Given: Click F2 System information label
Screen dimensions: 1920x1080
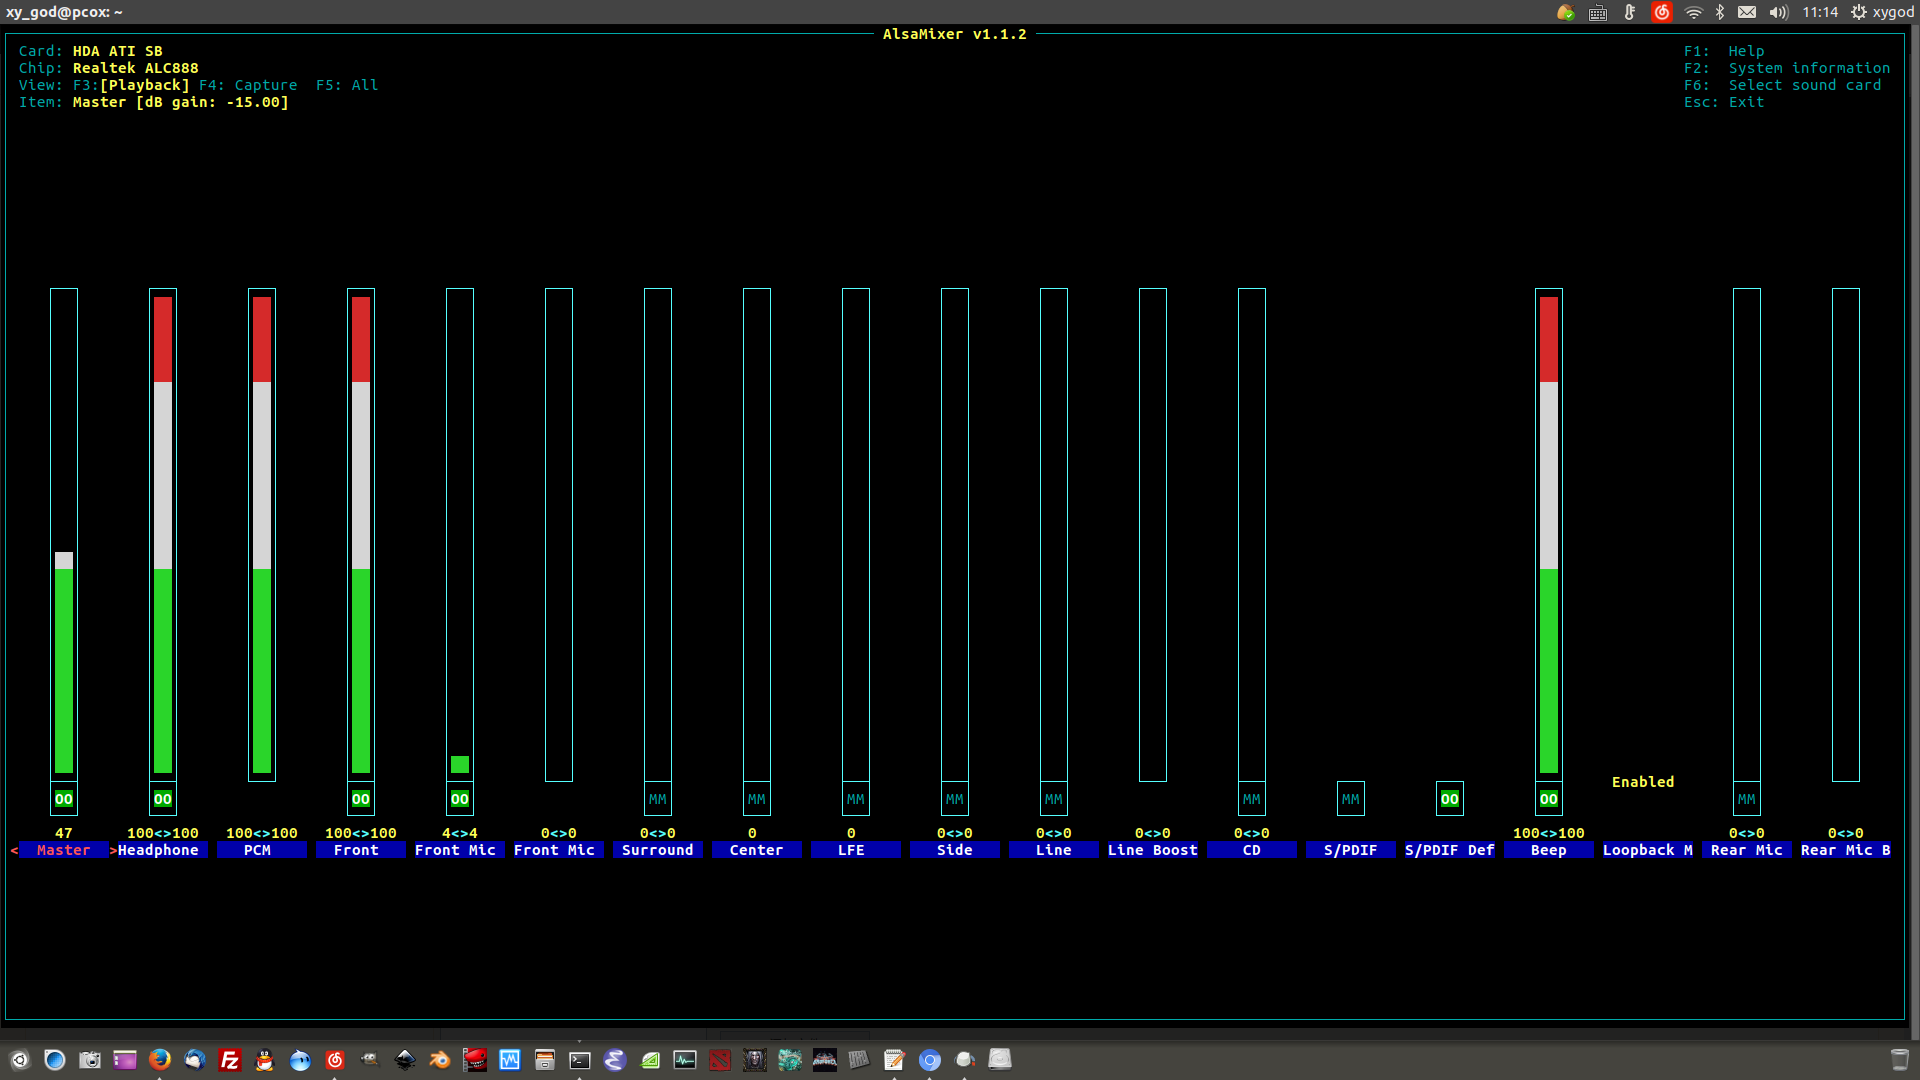Looking at the screenshot, I should [x=1787, y=68].
